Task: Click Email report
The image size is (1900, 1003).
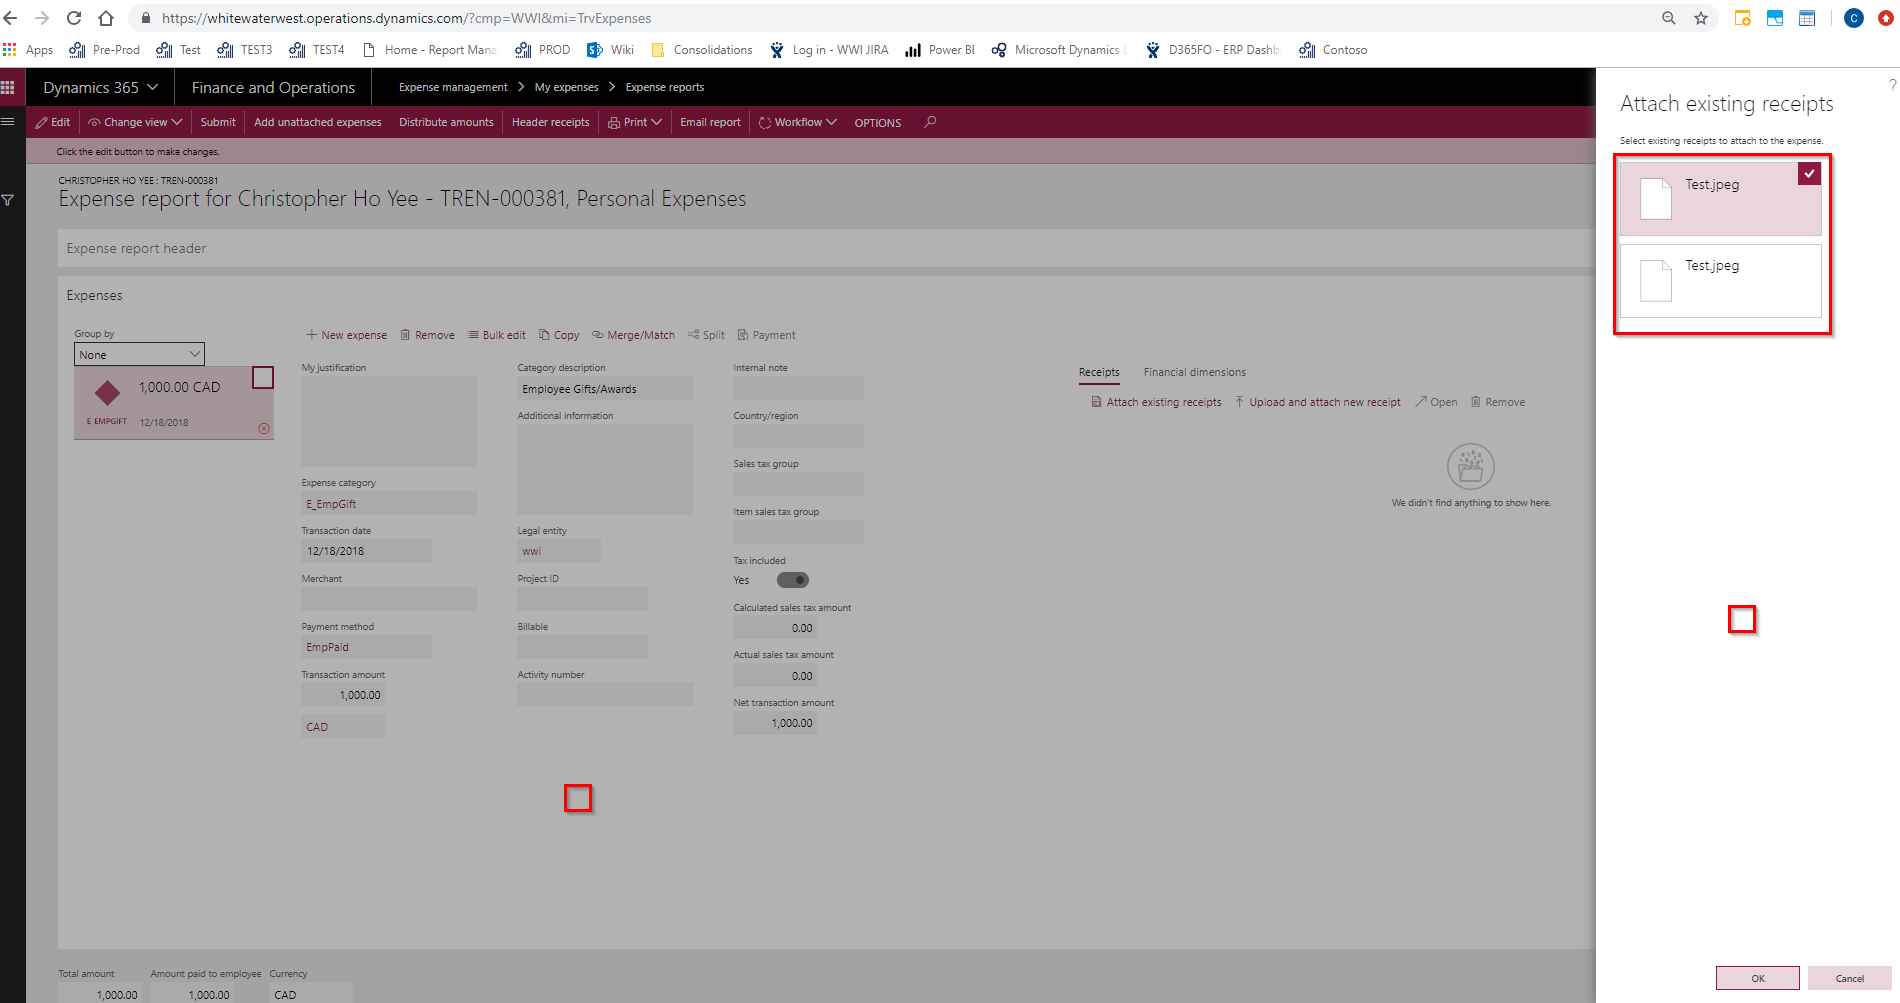Action: coord(710,122)
